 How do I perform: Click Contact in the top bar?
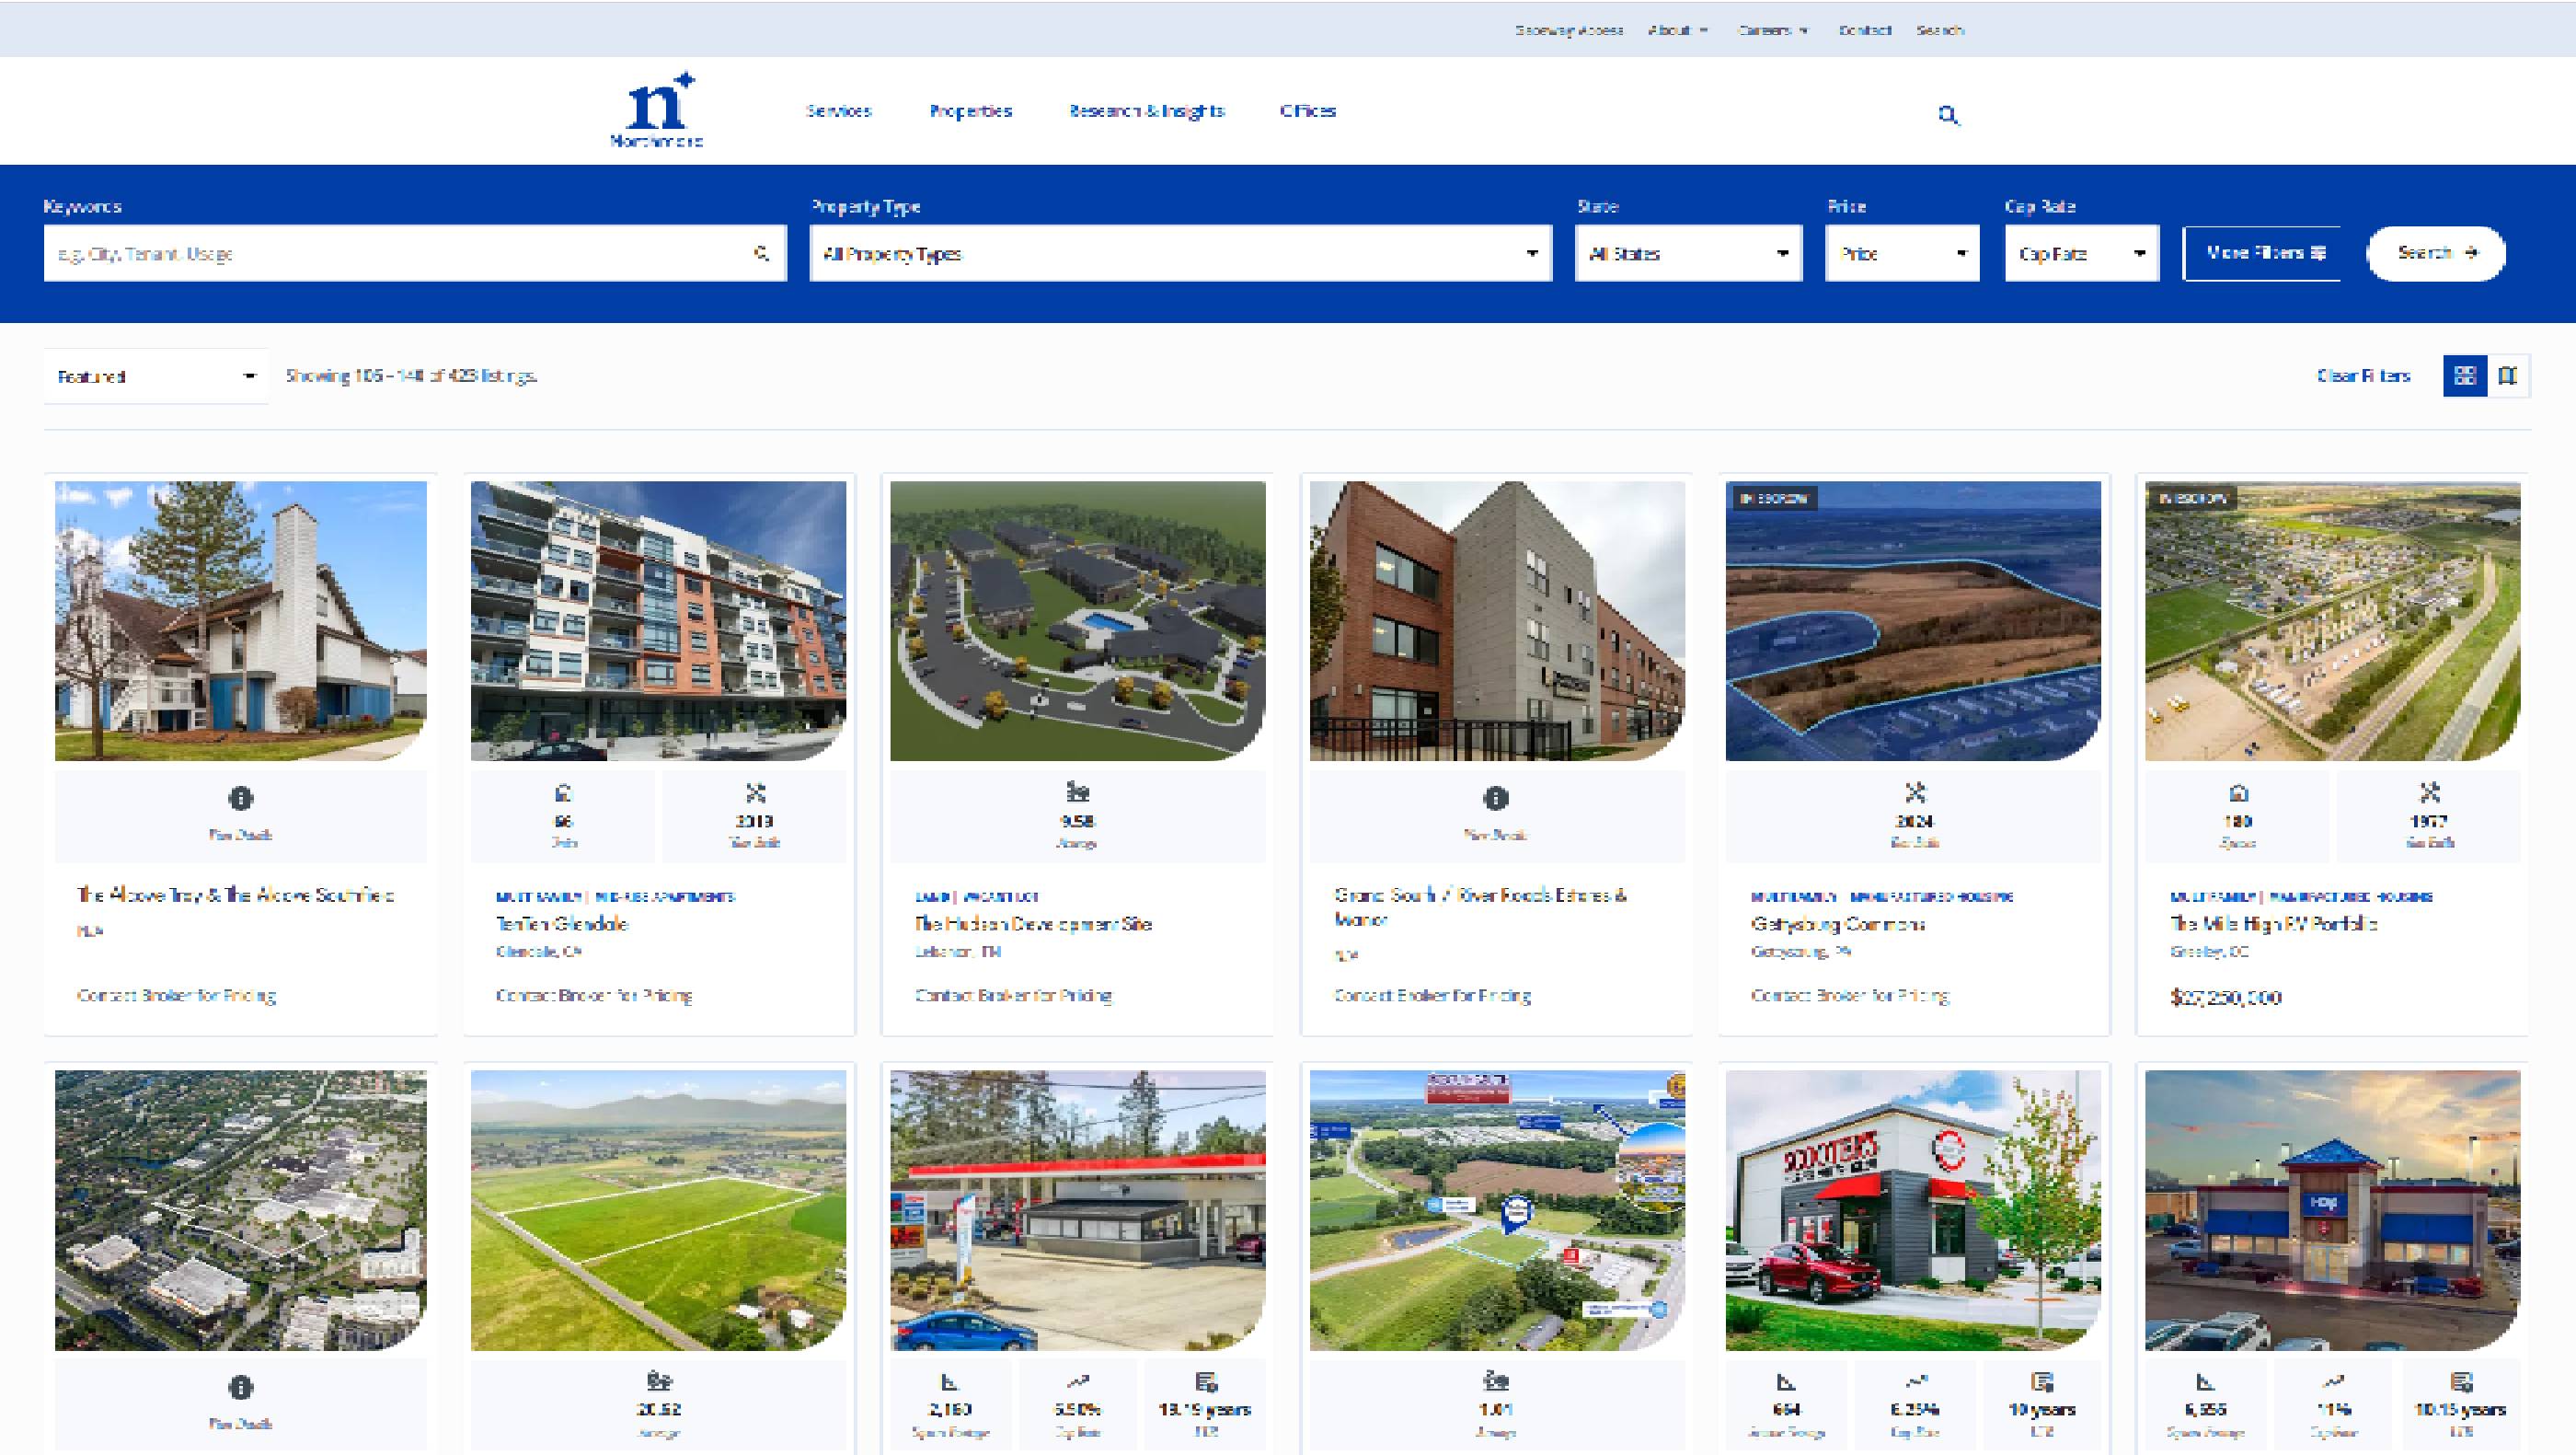pyautogui.click(x=1865, y=30)
